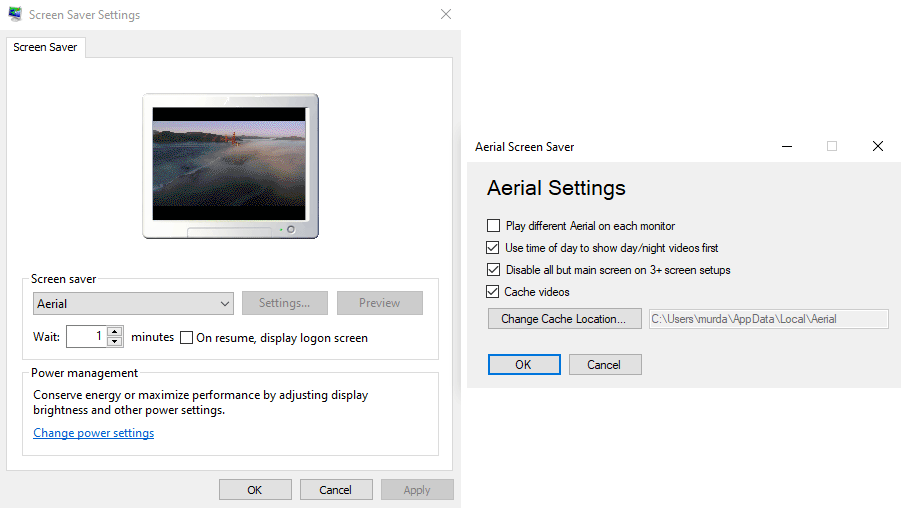Click the Apply button
This screenshot has height=508, width=901.
417,490
